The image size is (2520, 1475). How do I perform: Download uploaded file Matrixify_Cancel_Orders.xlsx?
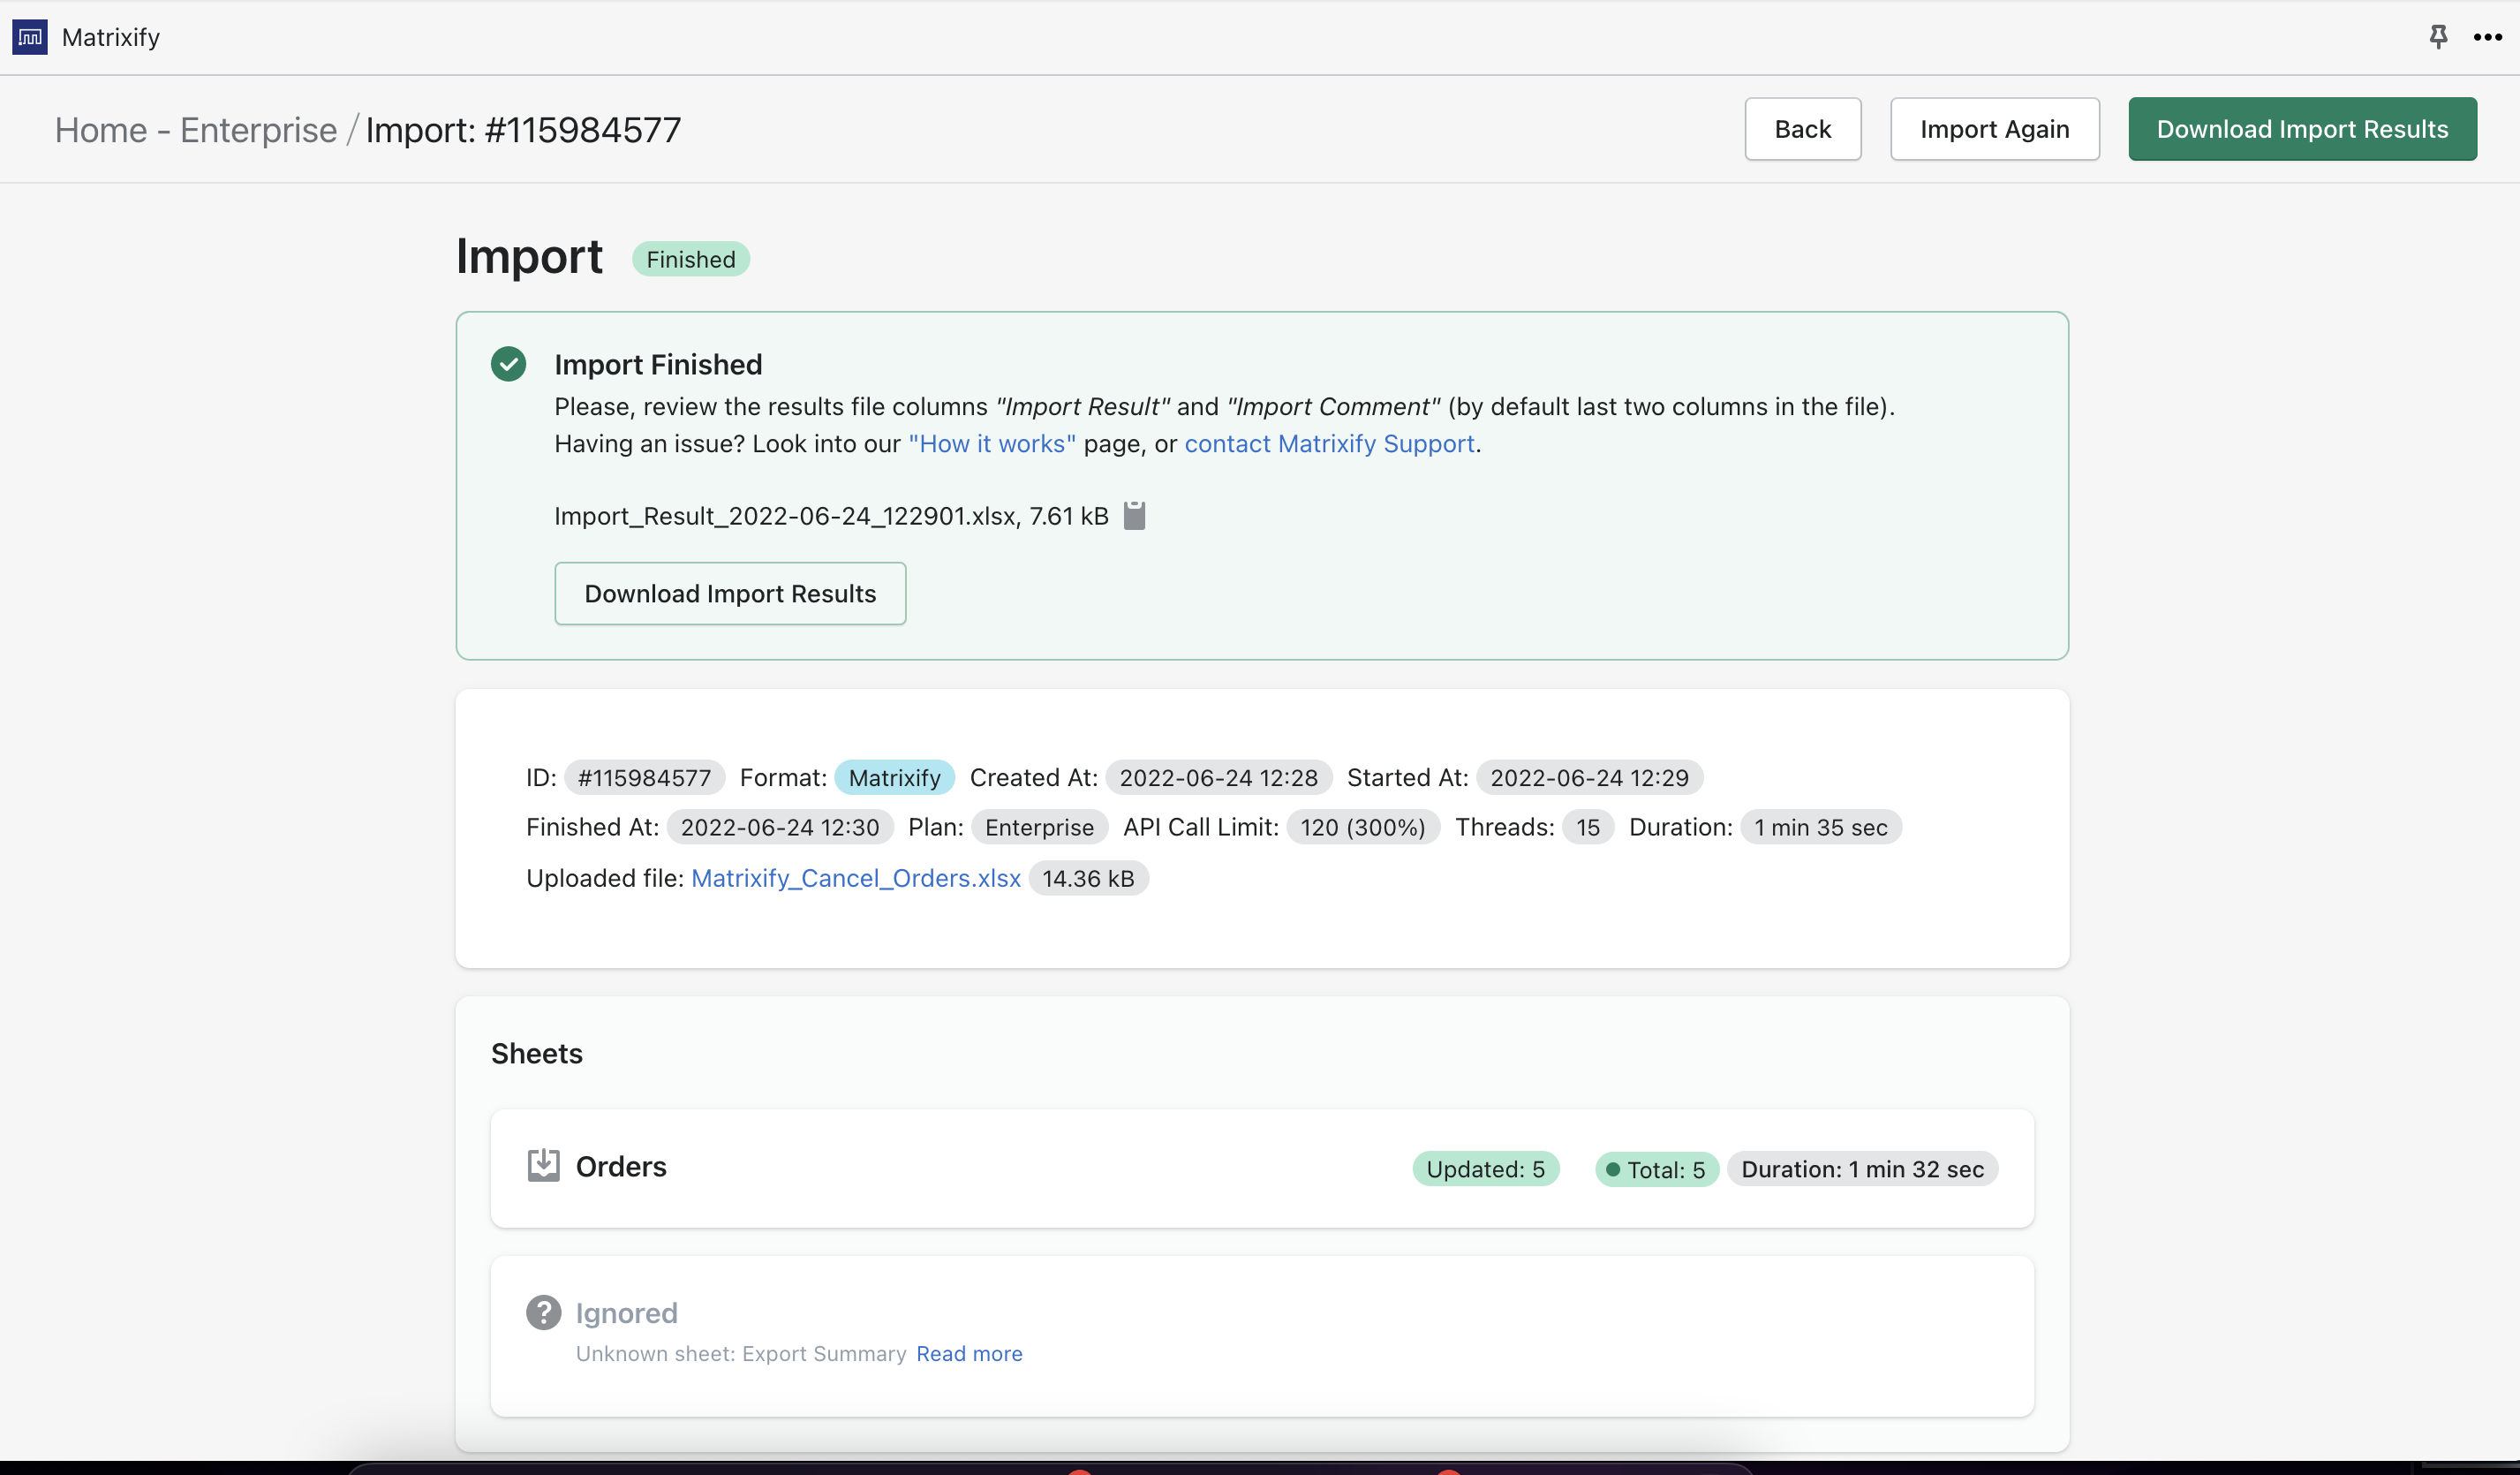[x=856, y=878]
